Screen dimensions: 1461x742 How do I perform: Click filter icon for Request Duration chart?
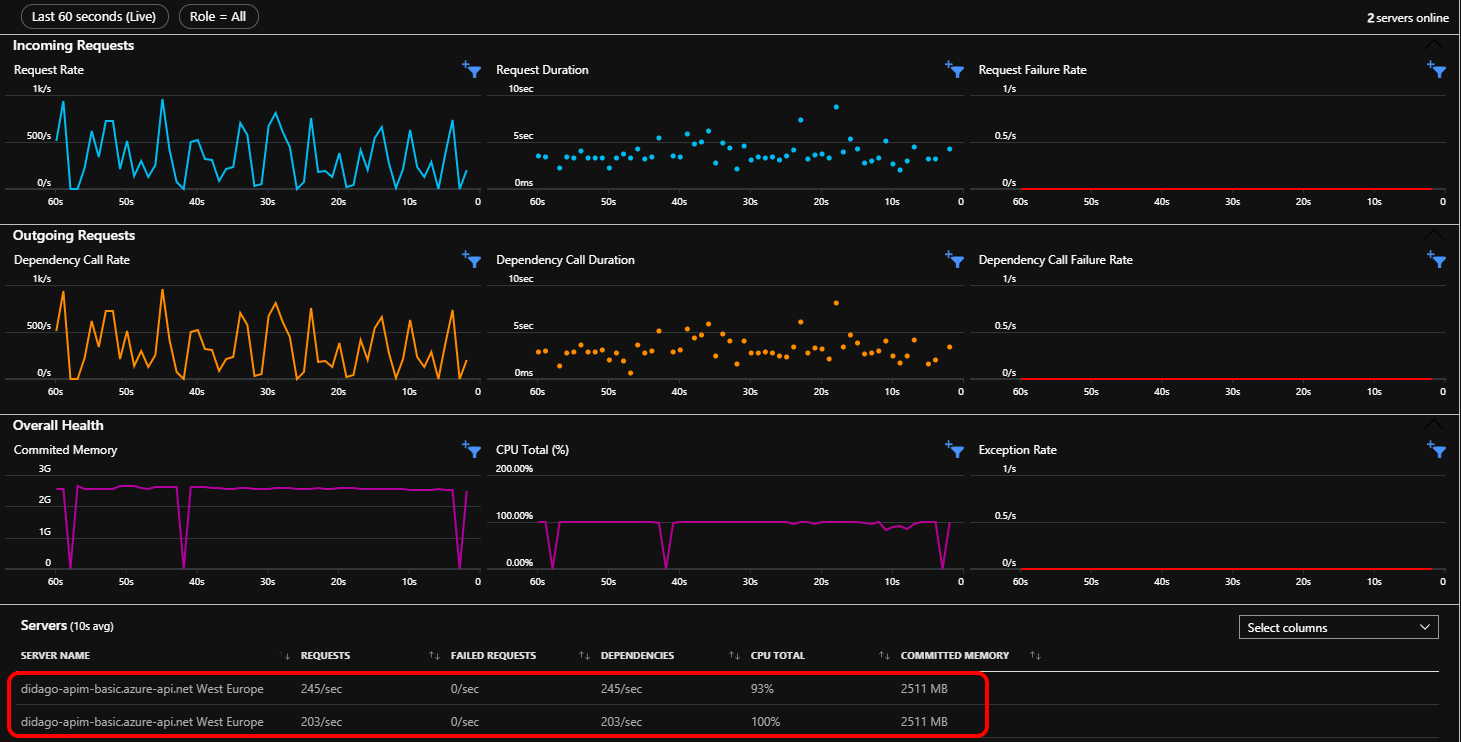point(954,69)
